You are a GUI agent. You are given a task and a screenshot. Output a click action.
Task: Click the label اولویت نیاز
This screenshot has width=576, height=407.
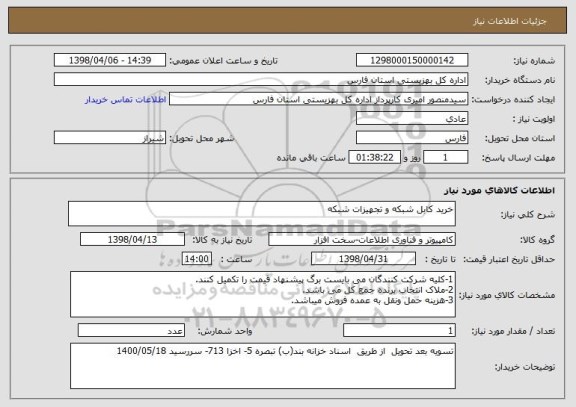click(x=534, y=119)
